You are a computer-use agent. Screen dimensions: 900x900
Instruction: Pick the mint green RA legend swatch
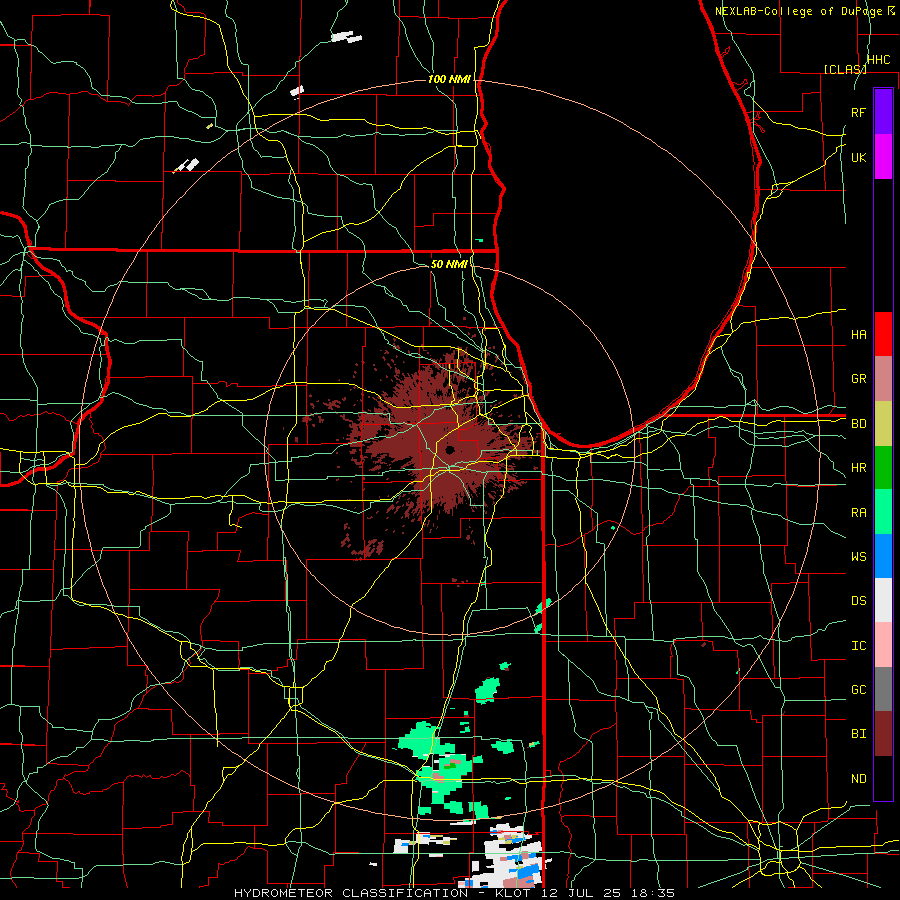883,512
